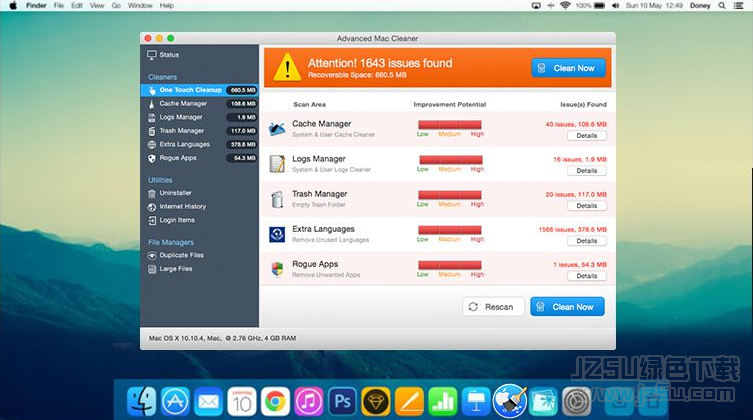Click the volume icon in menu bar
Viewport: 753px width, 420px height.
point(615,6)
